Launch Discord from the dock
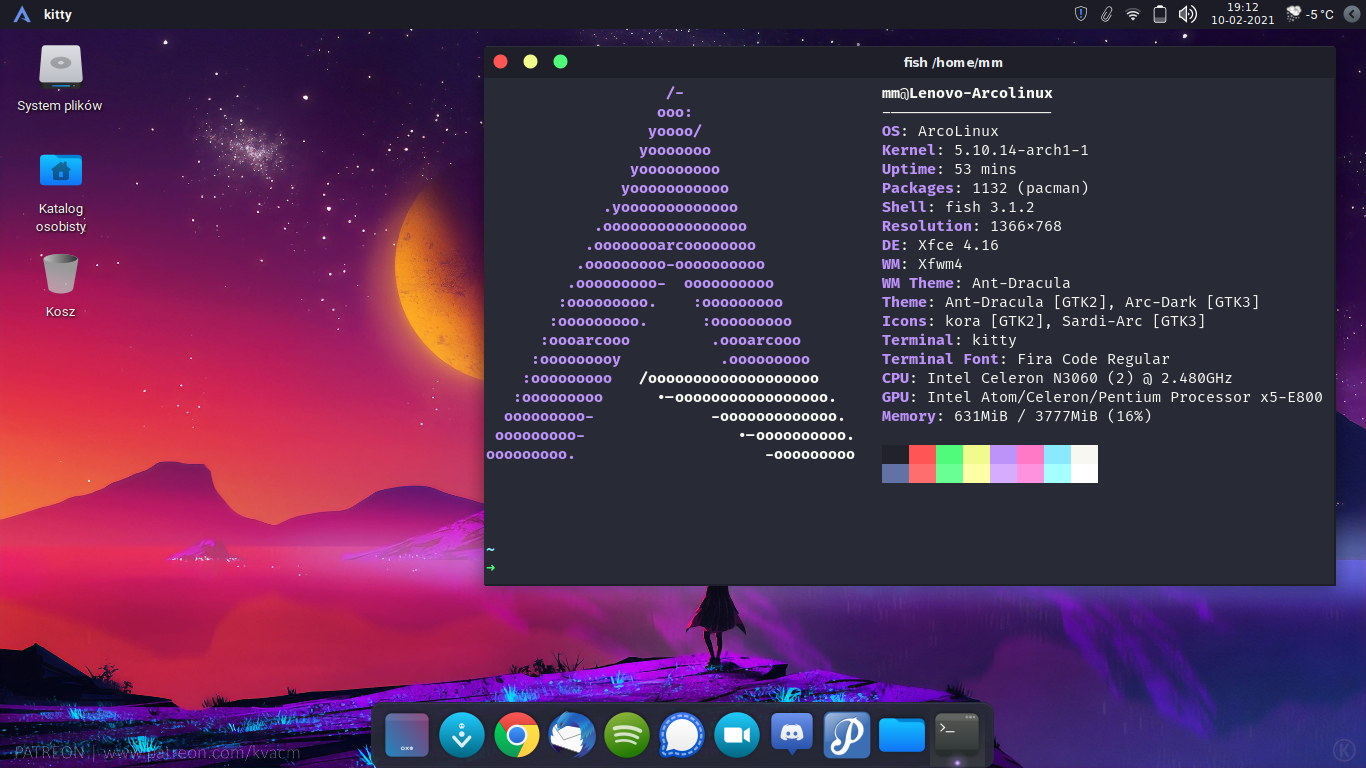1366x768 pixels. click(x=792, y=735)
